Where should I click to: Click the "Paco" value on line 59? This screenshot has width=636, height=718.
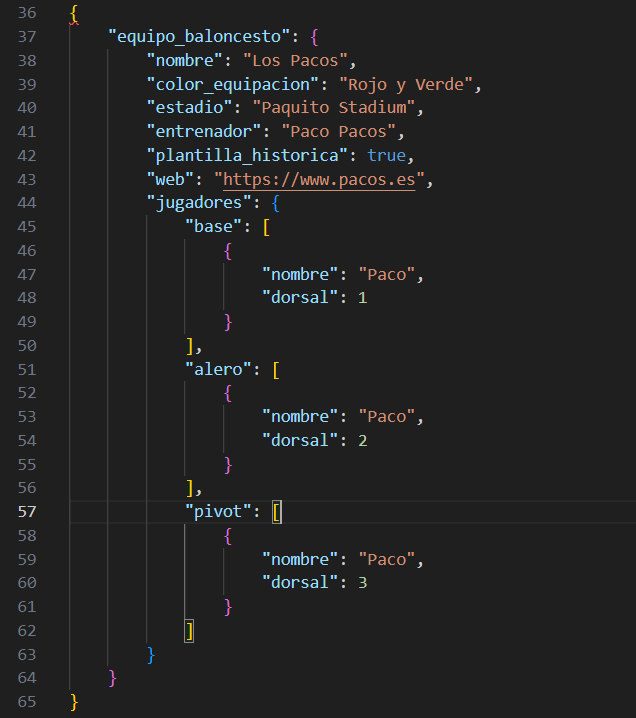pyautogui.click(x=386, y=560)
